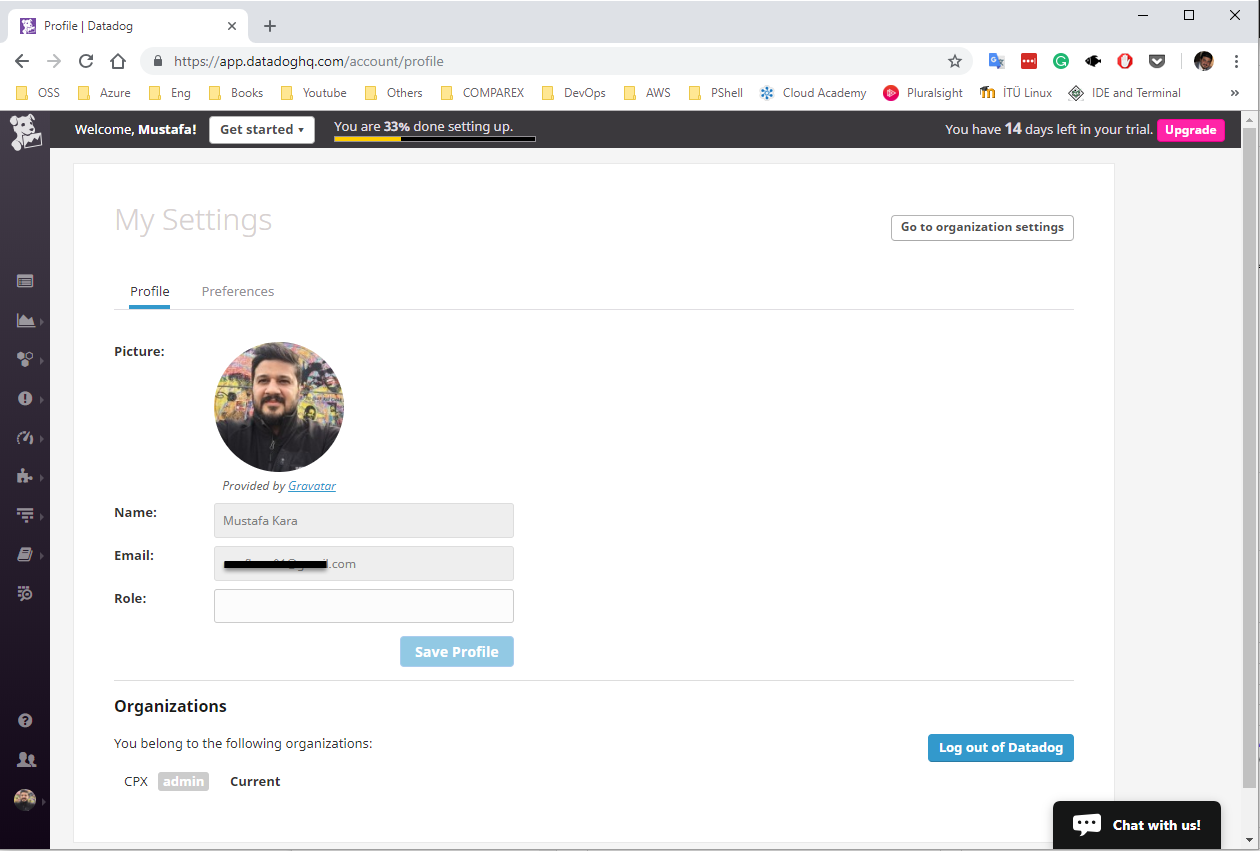The width and height of the screenshot is (1260, 851).
Task: Click the red LastPass extension icon
Action: tap(1029, 61)
